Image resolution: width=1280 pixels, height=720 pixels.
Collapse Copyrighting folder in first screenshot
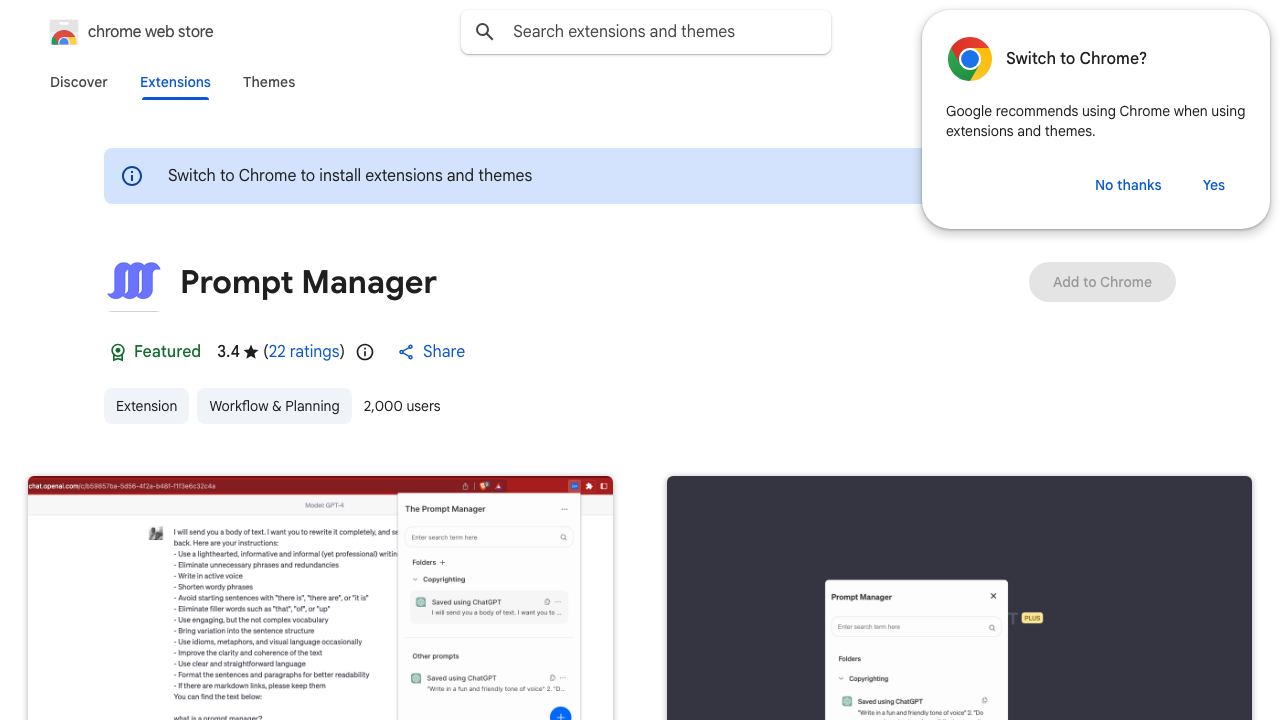tap(415, 579)
